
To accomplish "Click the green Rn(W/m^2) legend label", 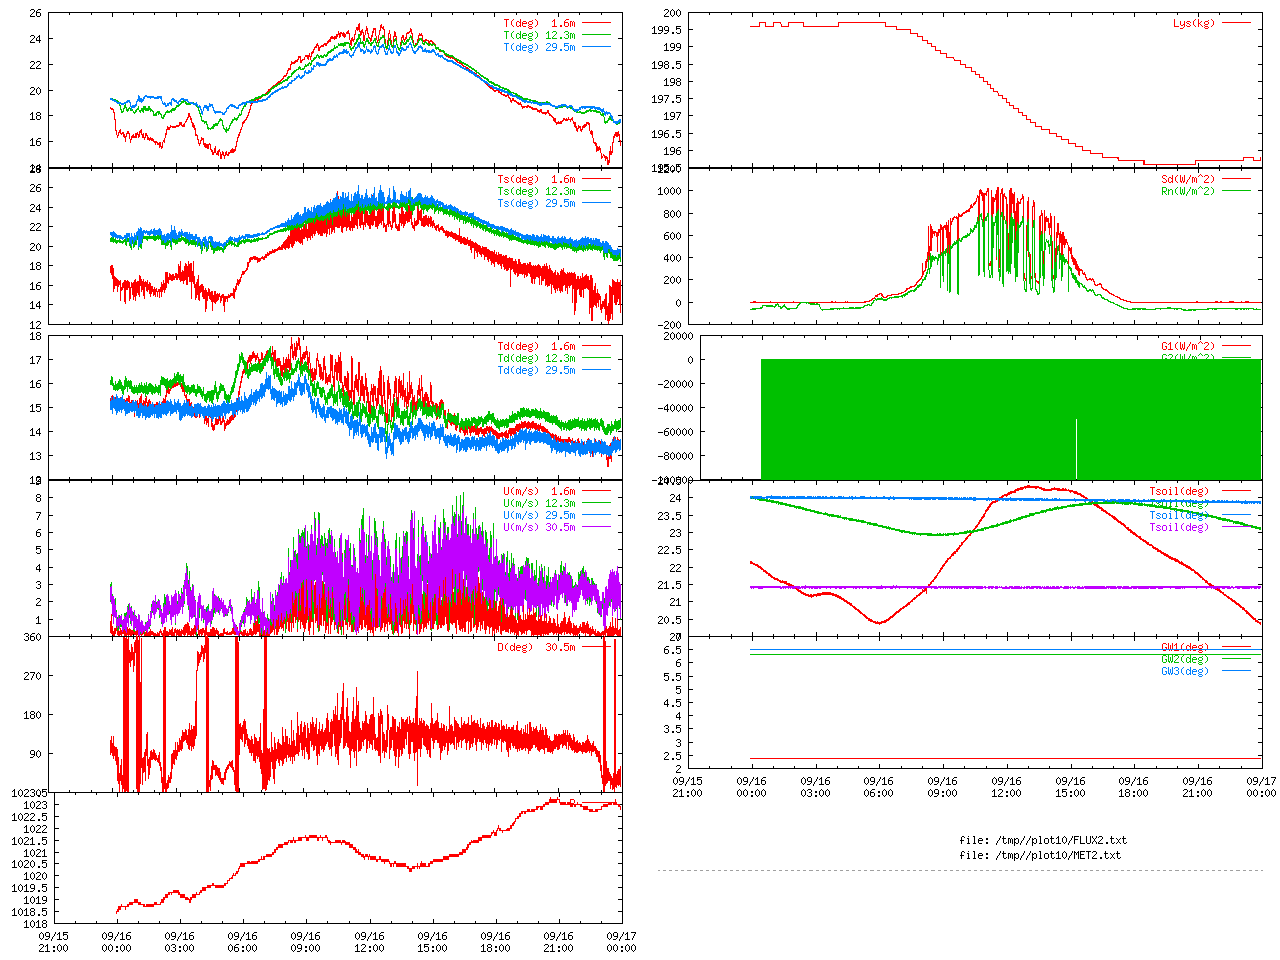I will click(1187, 191).
